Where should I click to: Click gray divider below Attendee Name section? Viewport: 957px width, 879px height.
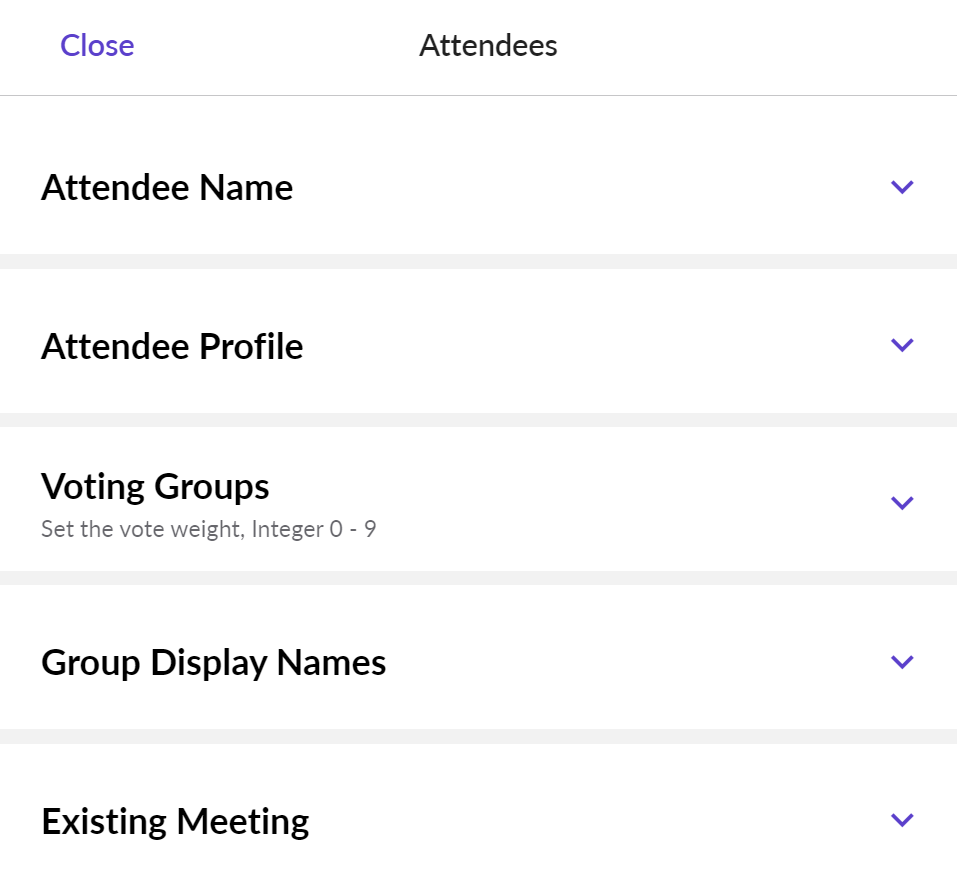(478, 261)
